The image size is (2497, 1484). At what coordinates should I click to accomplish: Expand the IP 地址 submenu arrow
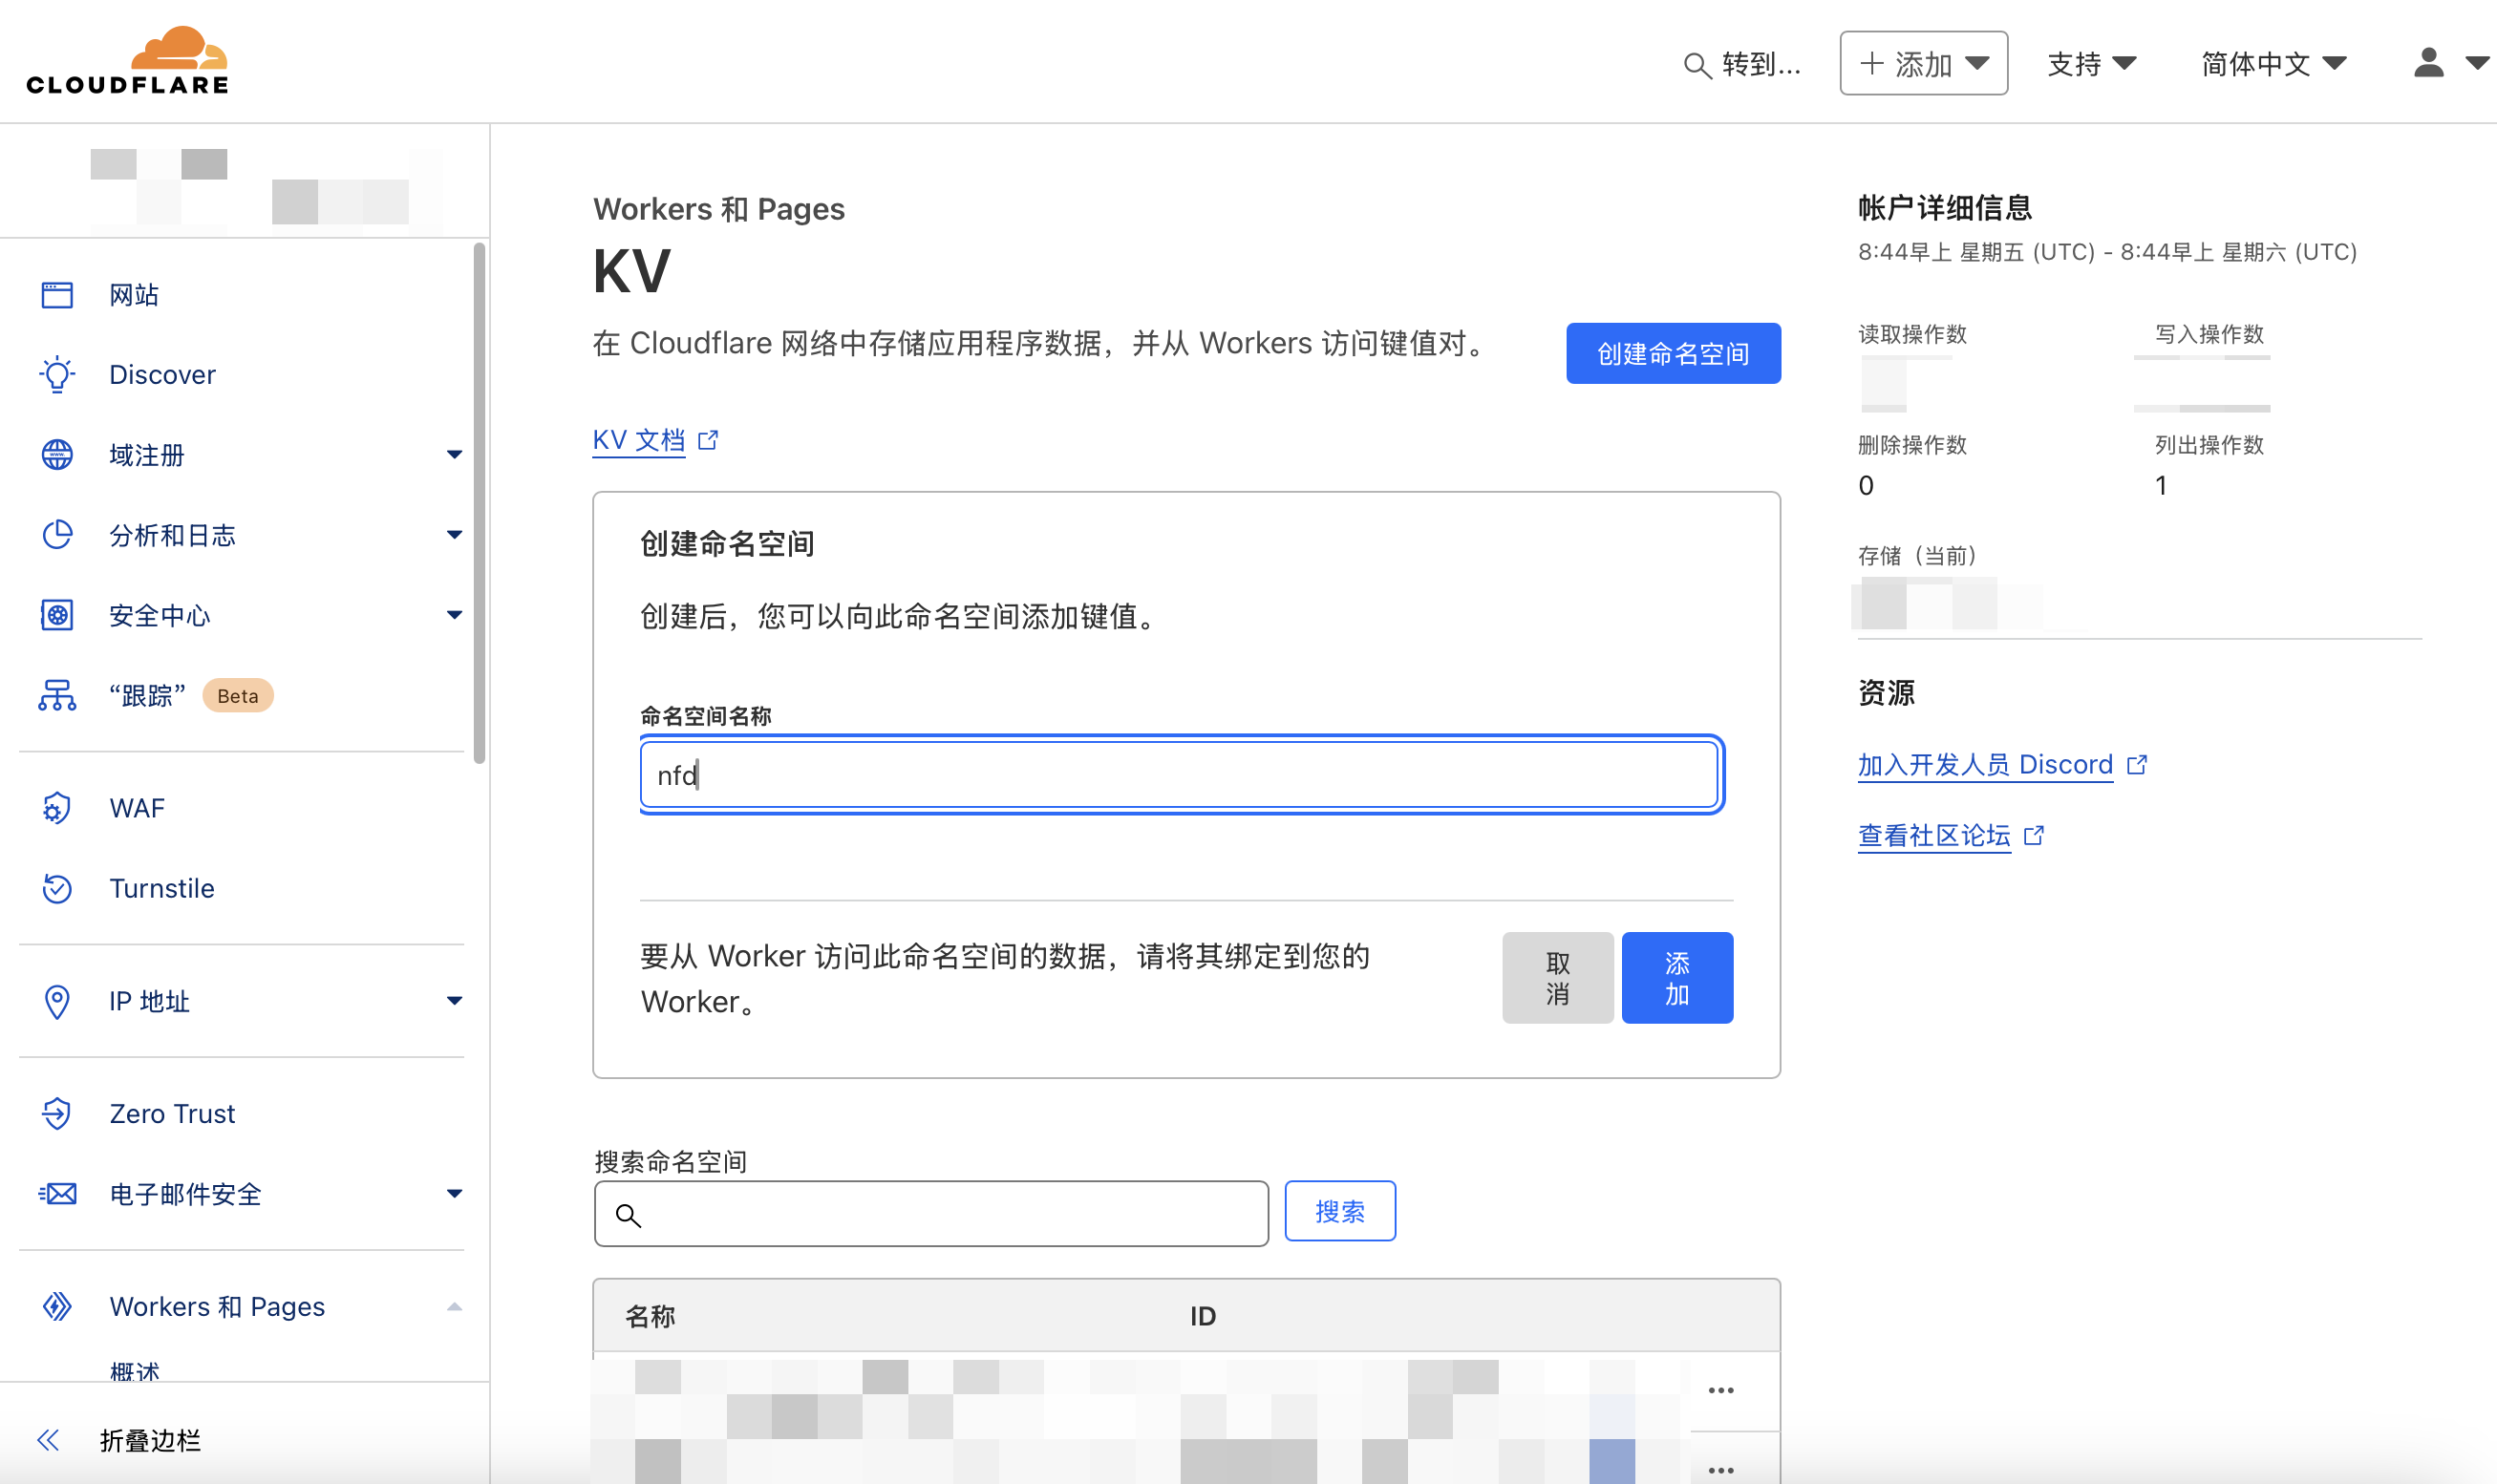pyautogui.click(x=454, y=1001)
